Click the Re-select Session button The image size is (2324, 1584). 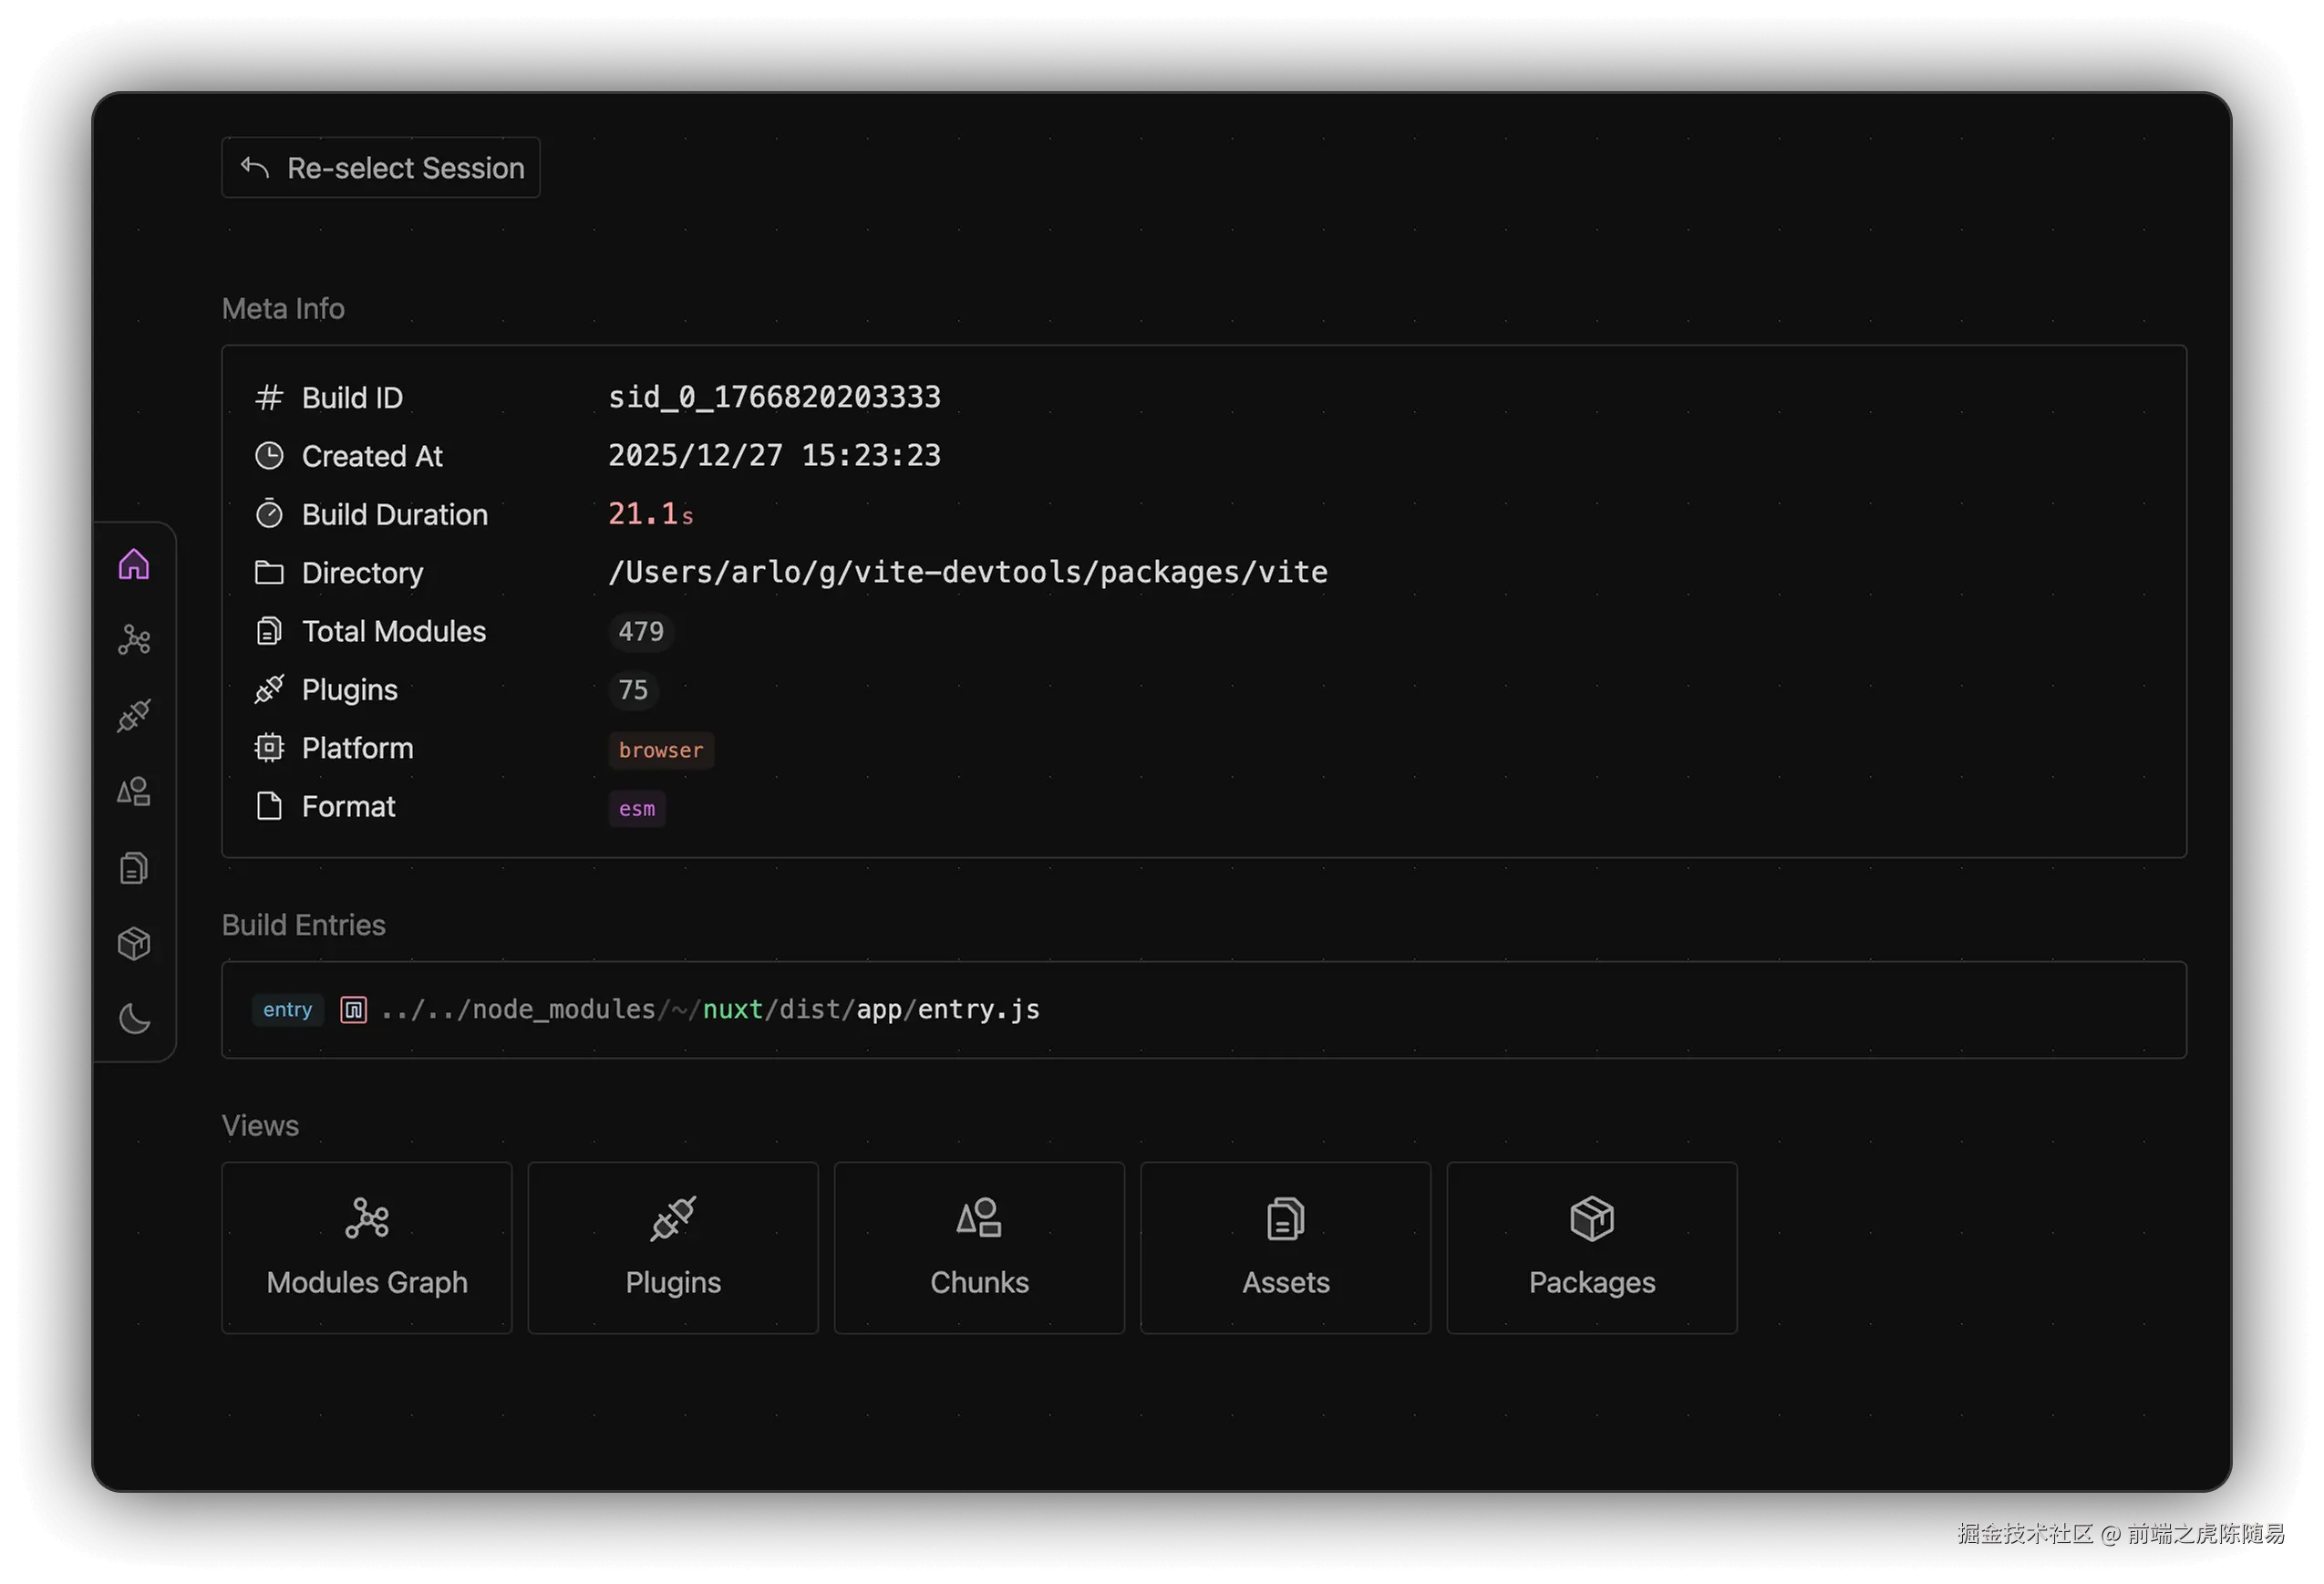381,168
